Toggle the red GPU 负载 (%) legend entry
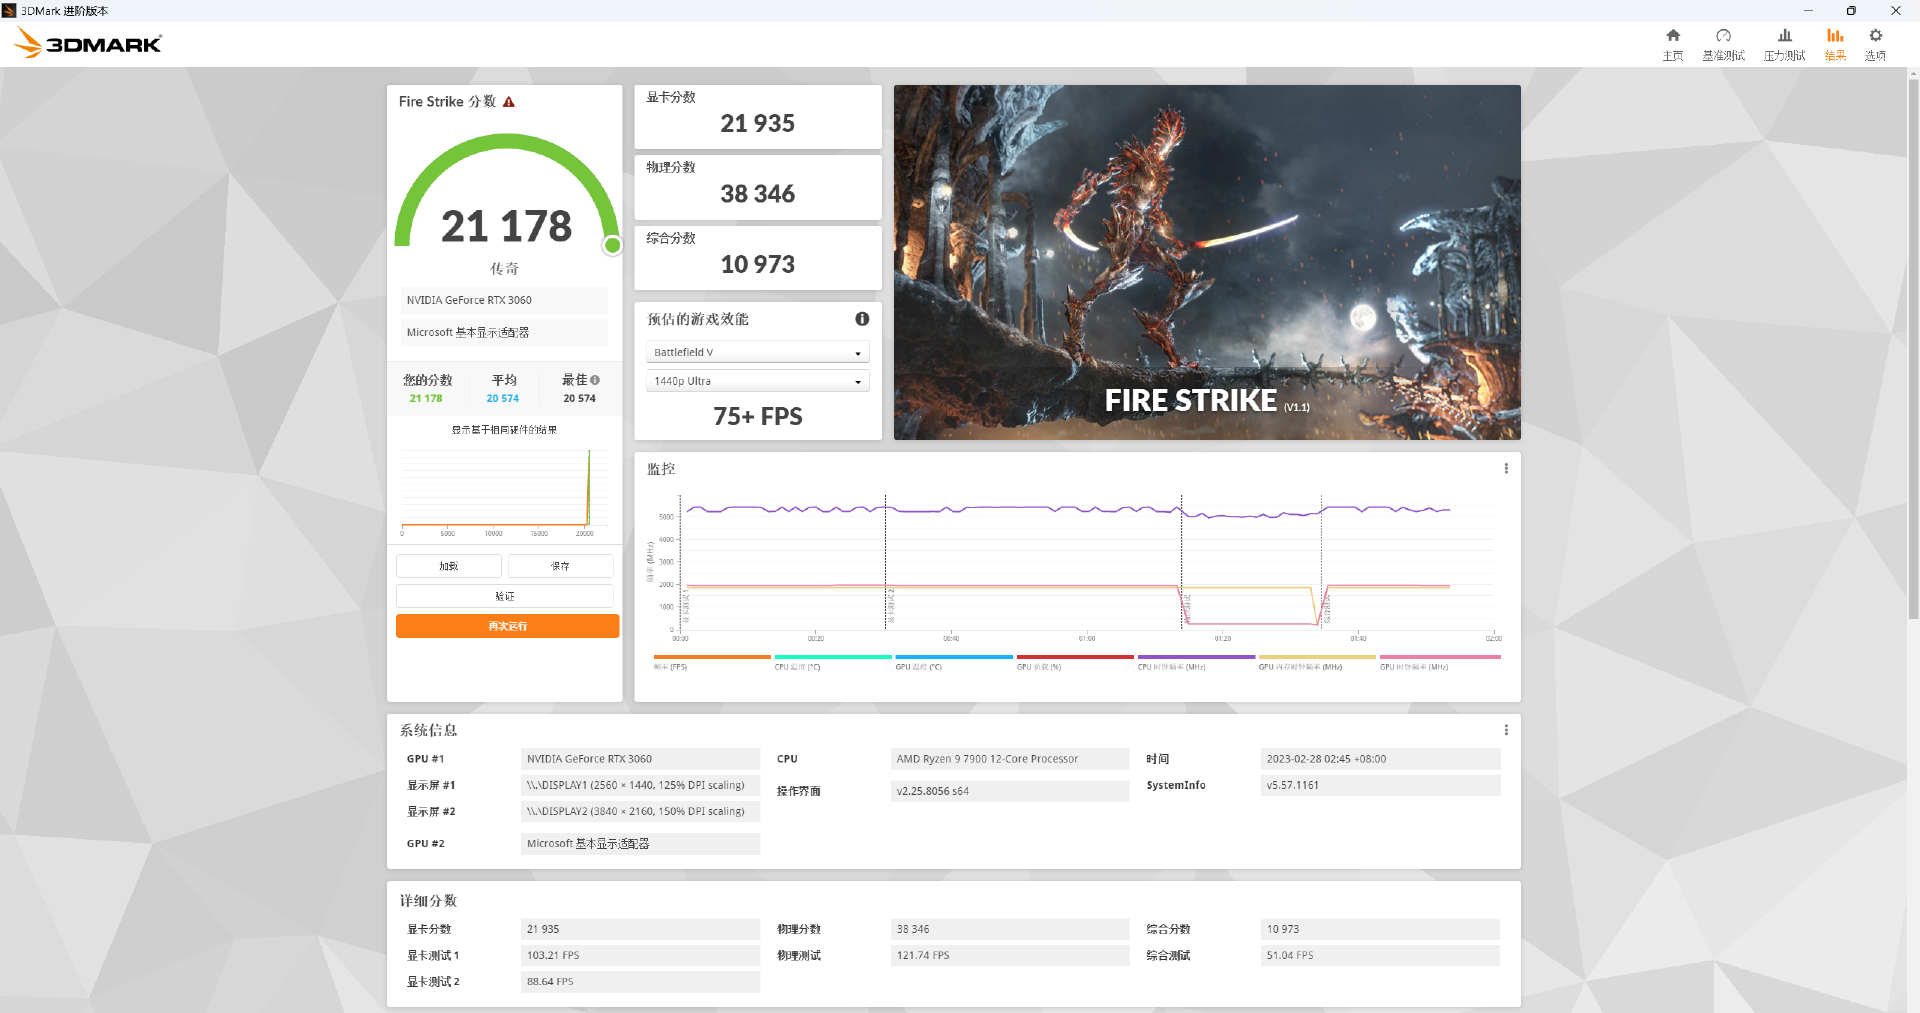The height and width of the screenshot is (1013, 1920). click(1075, 662)
